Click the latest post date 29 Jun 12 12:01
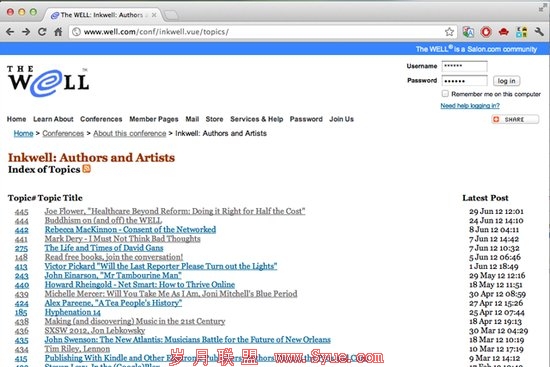Image resolution: width=550 pixels, height=367 pixels. coord(496,212)
